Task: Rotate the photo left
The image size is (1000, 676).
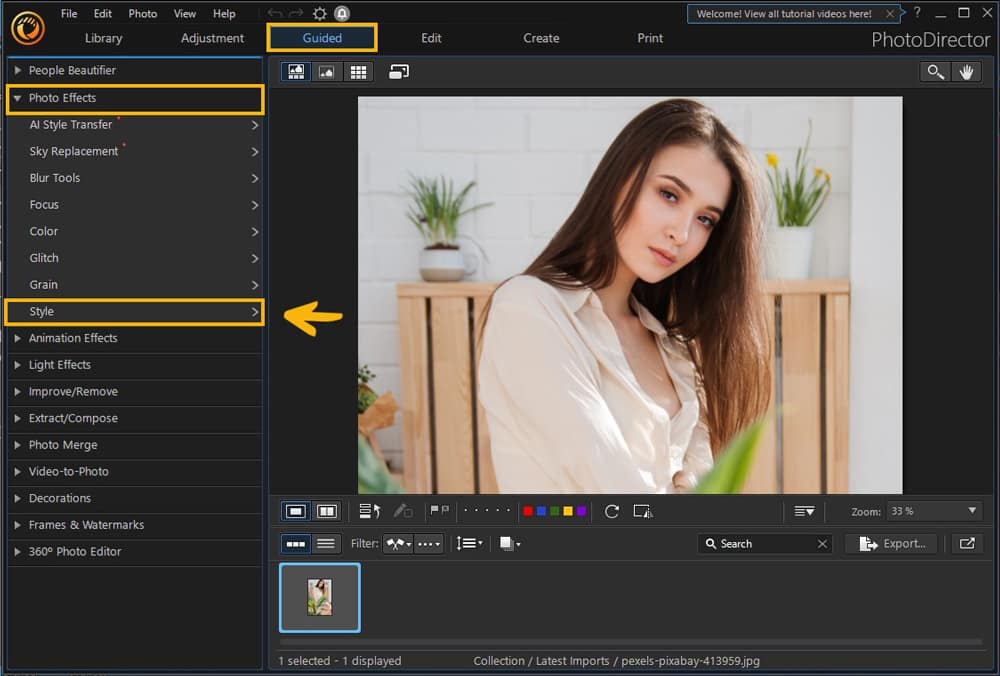Action: tap(613, 511)
